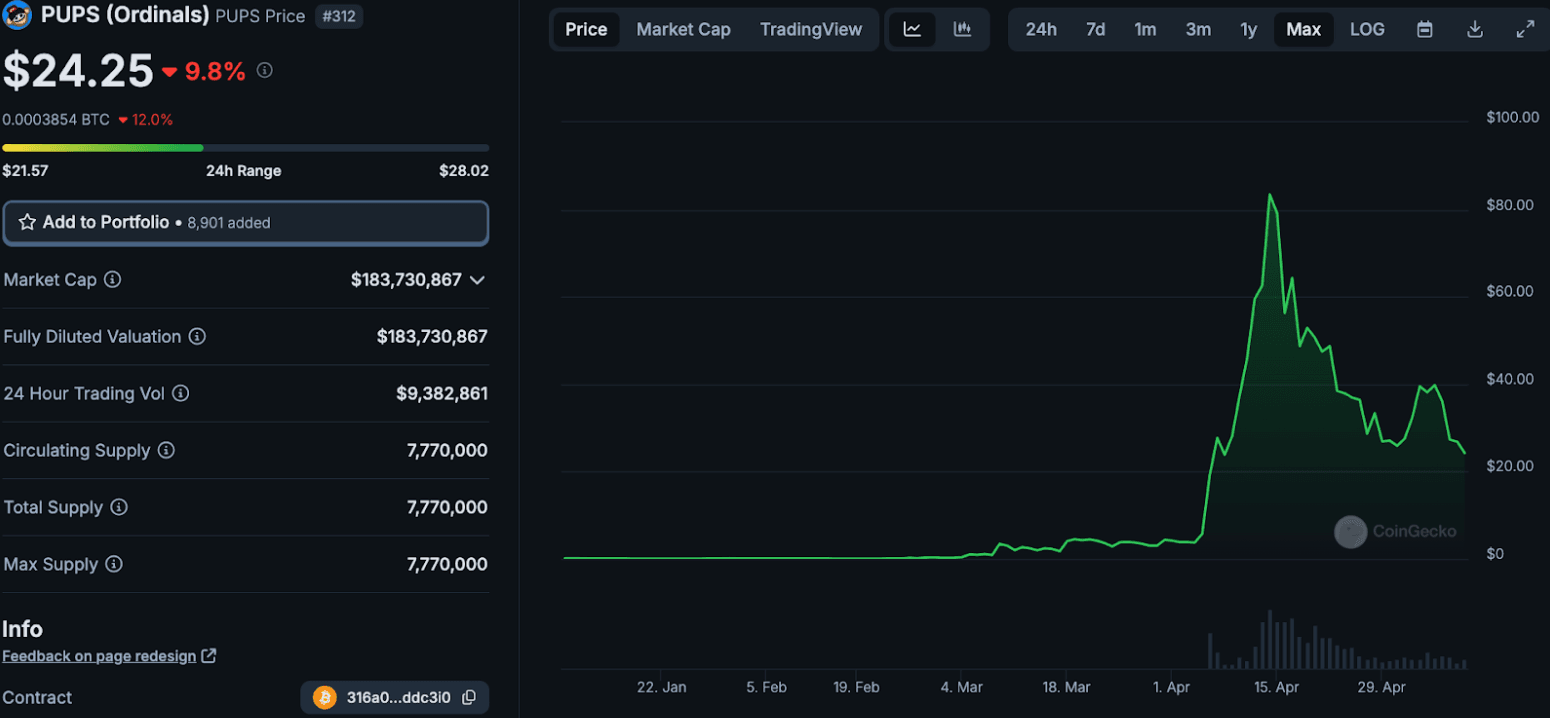The image size is (1550, 718).
Task: Click the line chart view icon
Action: 912,29
